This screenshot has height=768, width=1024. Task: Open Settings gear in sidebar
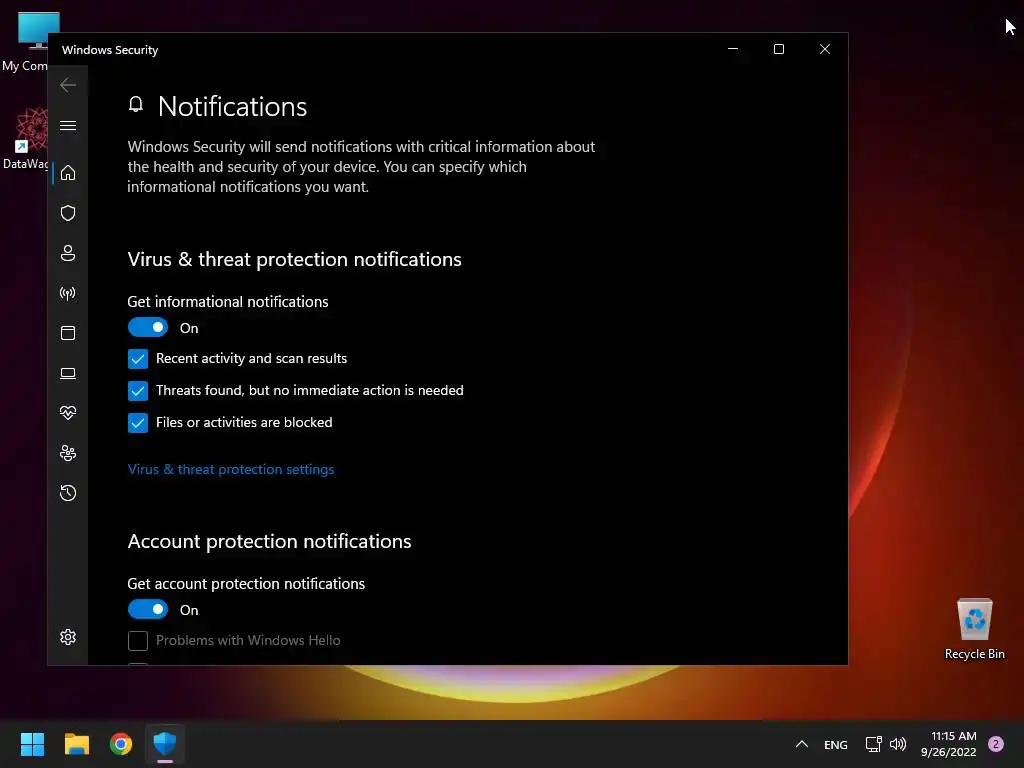pos(68,637)
